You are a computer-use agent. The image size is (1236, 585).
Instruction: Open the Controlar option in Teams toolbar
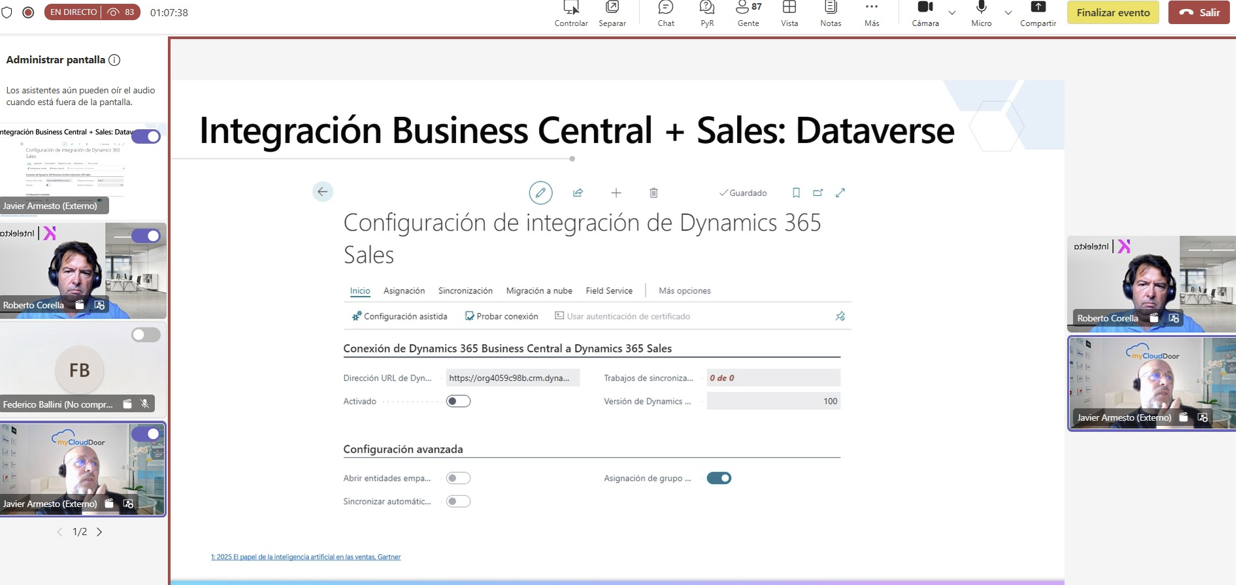pos(571,13)
